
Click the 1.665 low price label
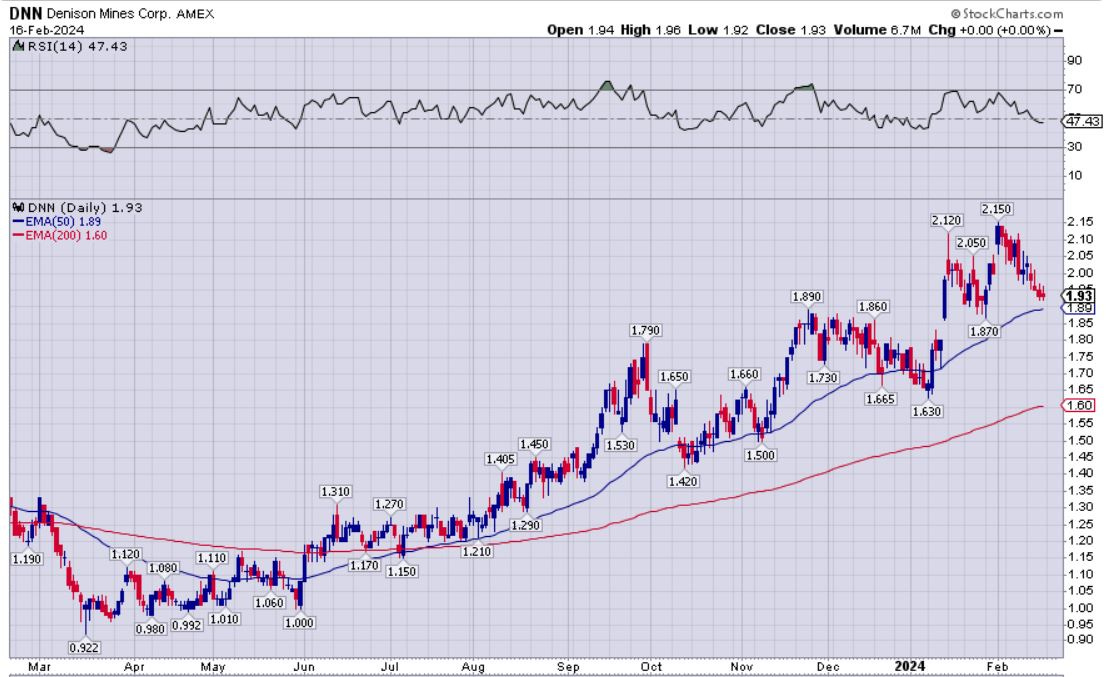(x=881, y=399)
